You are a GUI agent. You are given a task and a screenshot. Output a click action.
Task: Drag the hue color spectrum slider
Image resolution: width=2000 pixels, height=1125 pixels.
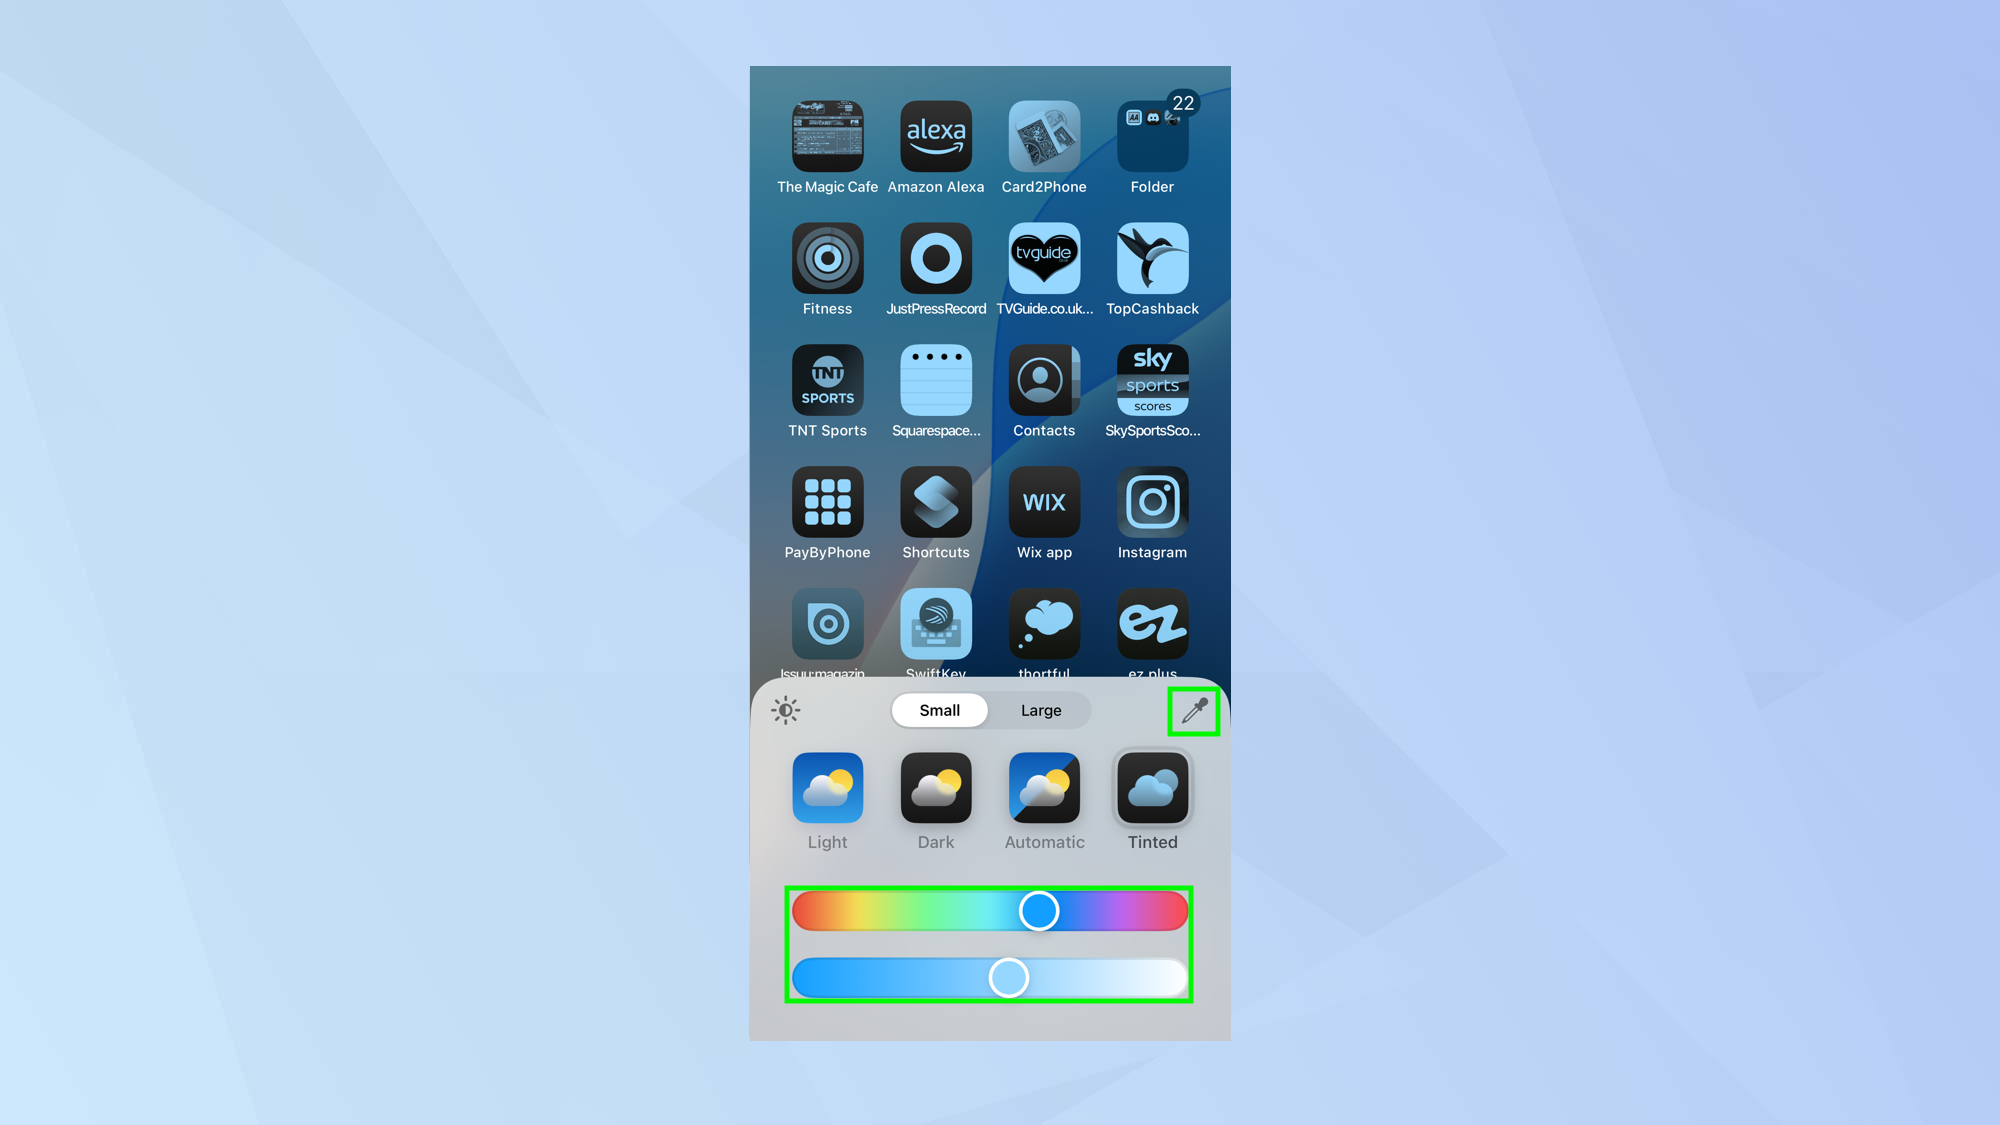1038,909
